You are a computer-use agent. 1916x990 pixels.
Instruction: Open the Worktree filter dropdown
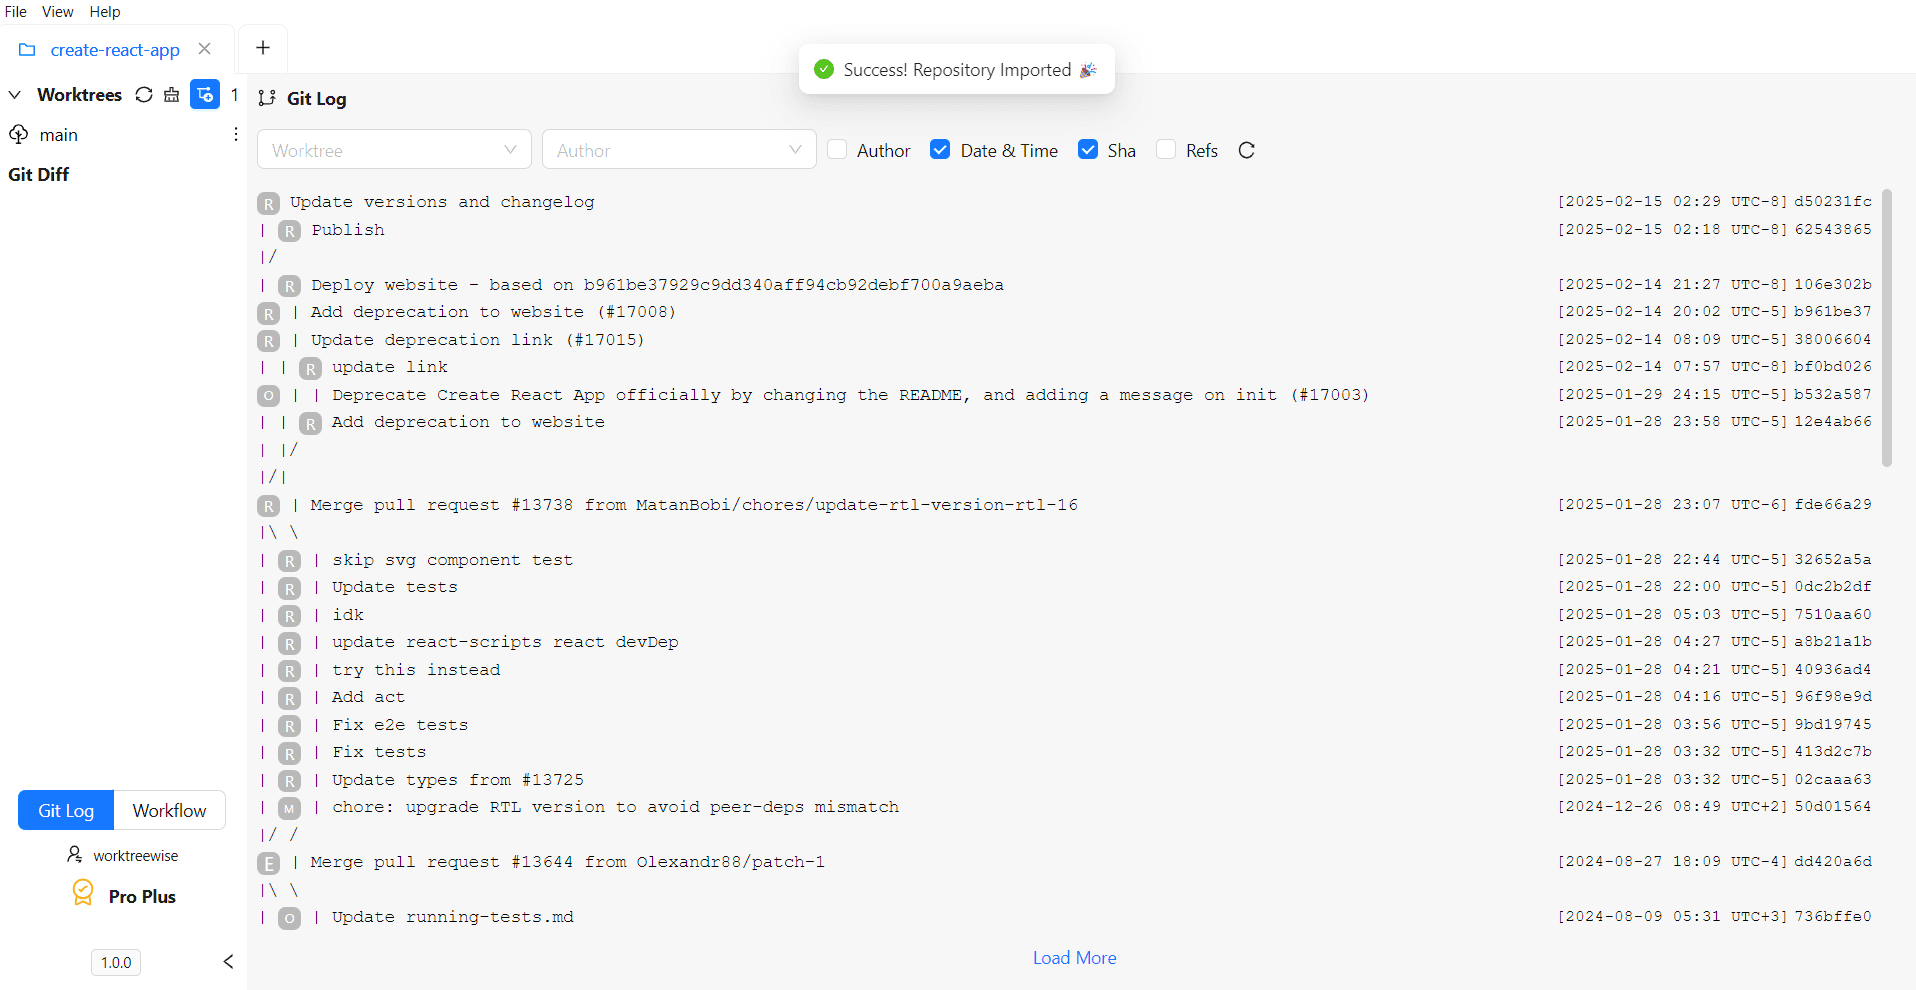[393, 149]
